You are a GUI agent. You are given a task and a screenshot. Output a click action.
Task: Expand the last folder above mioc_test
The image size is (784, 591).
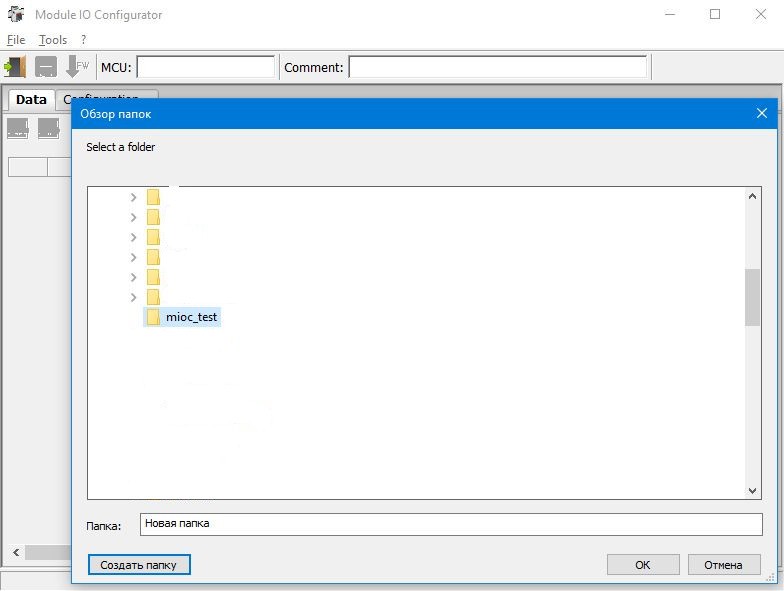tap(133, 298)
